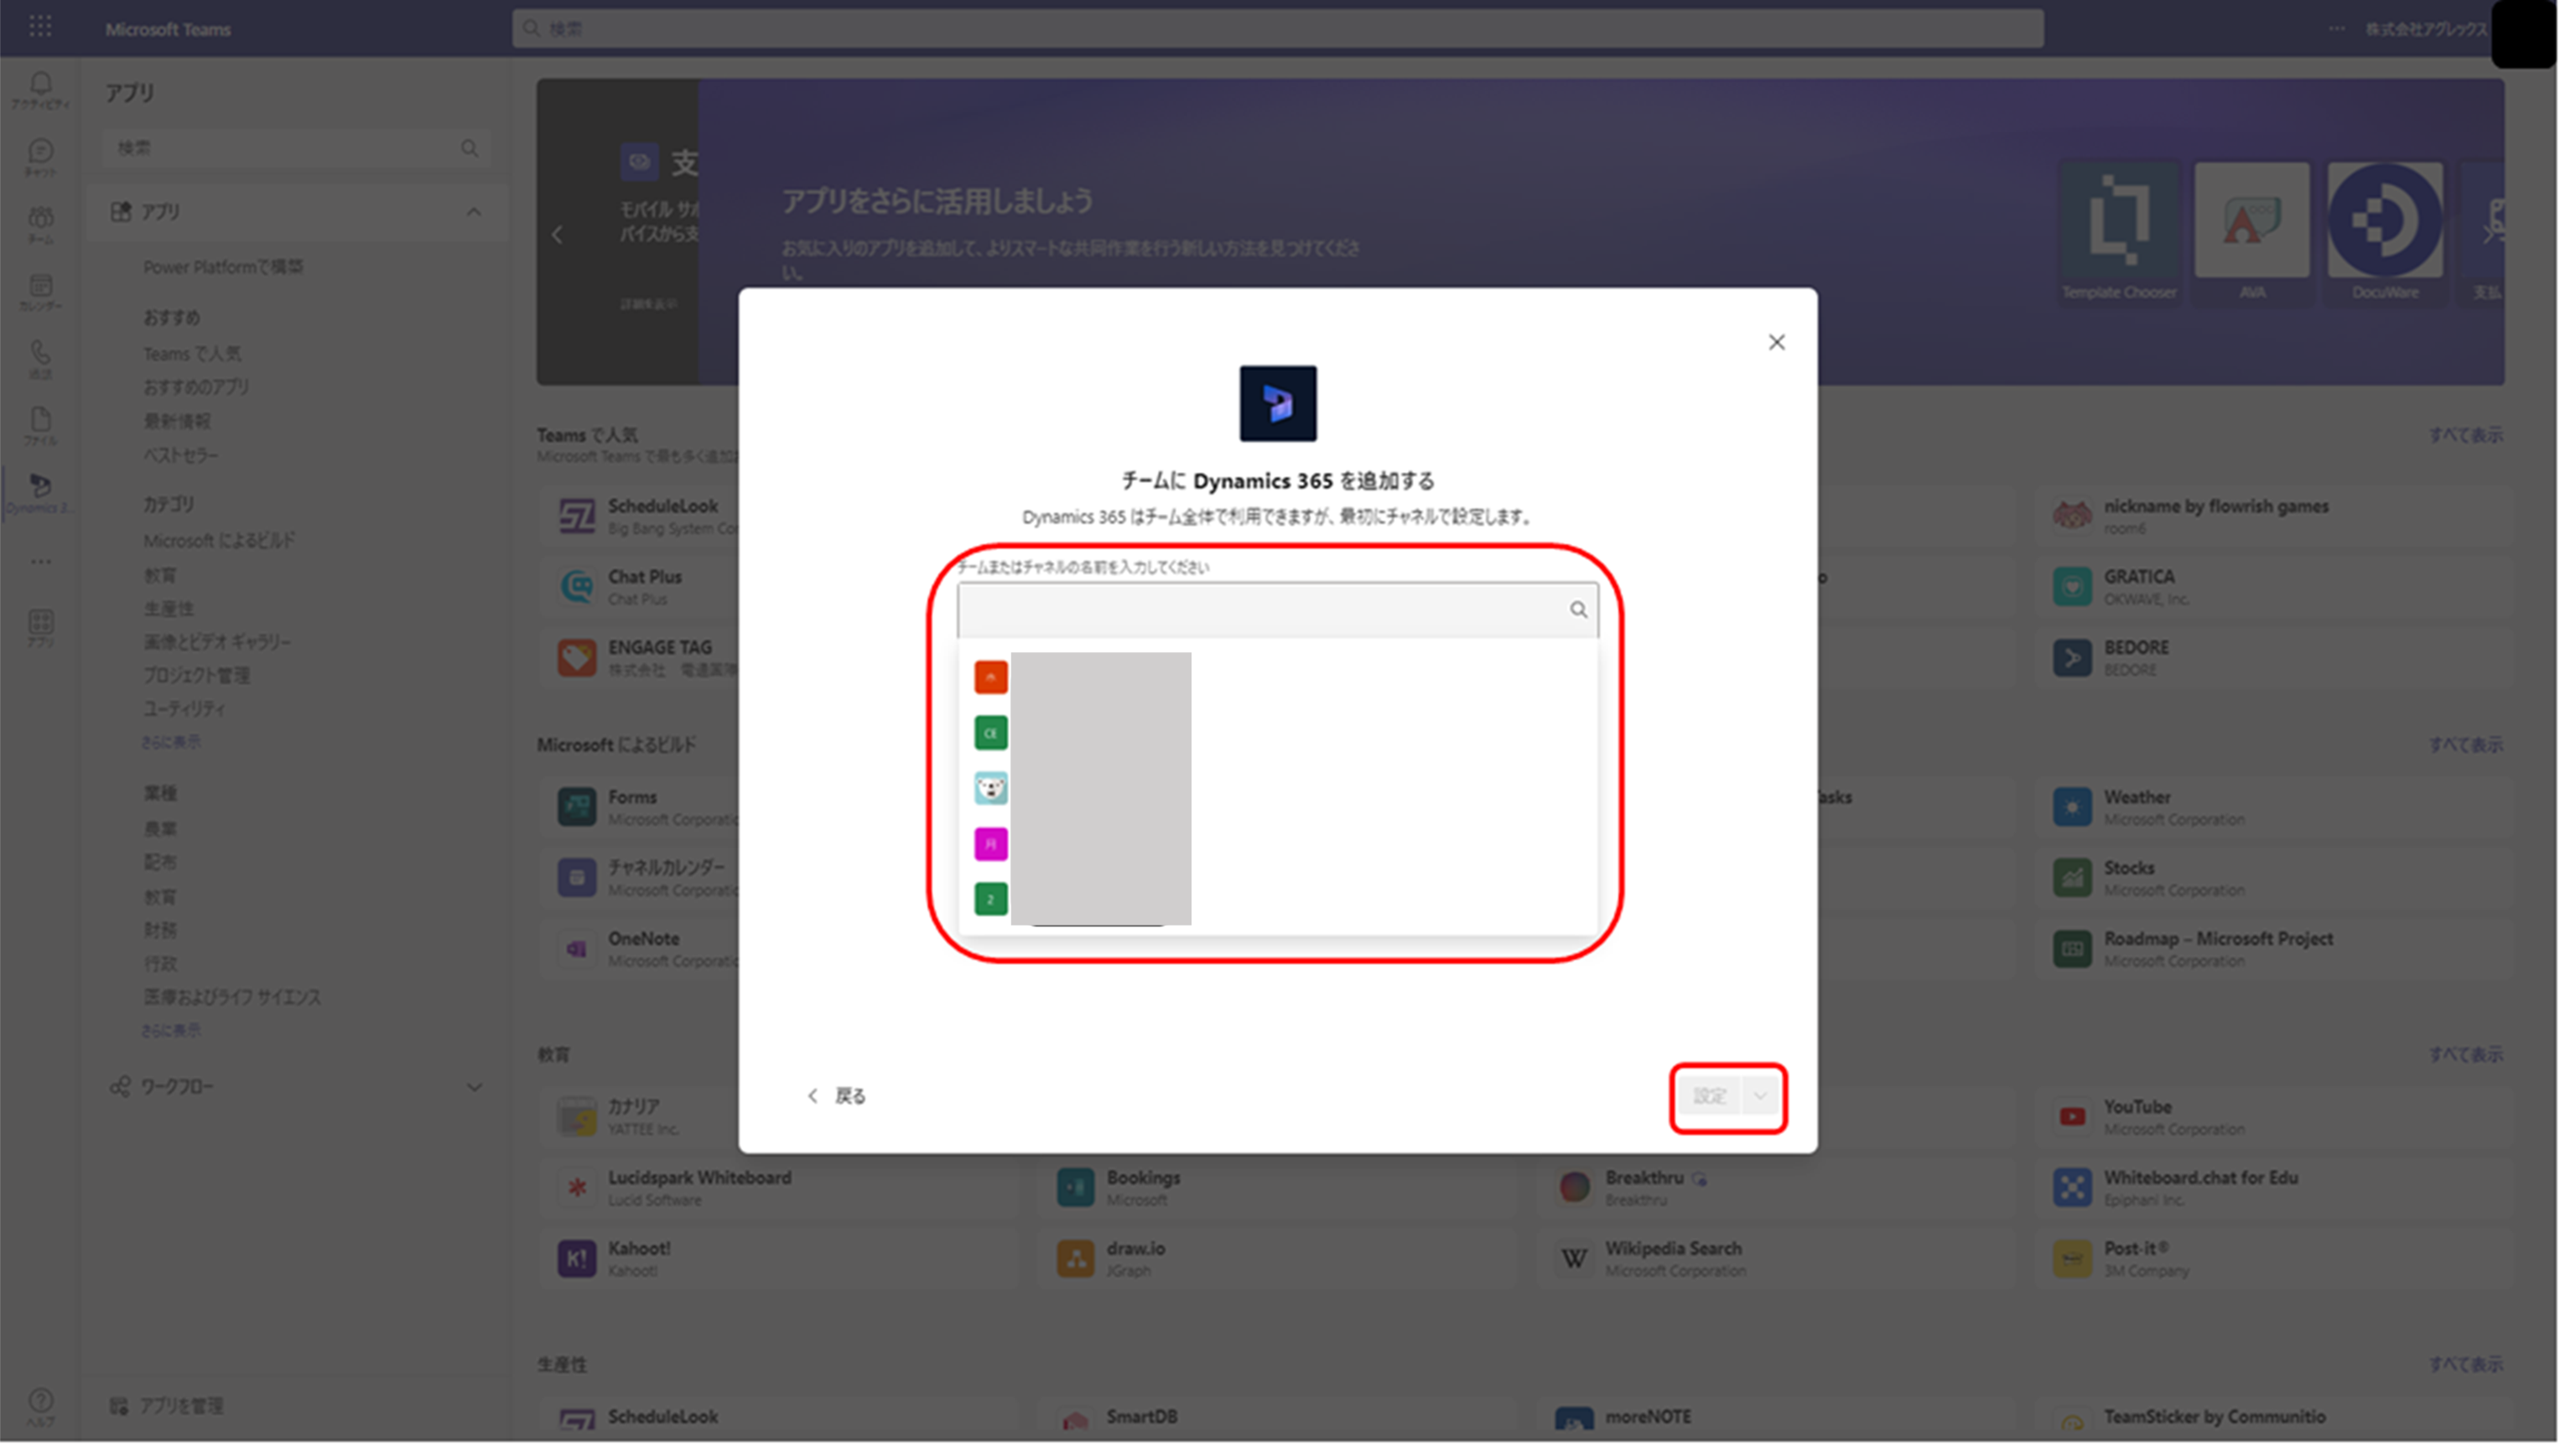The width and height of the screenshot is (2576, 1452).
Task: Click the YouTube app icon
Action: 2072,1116
